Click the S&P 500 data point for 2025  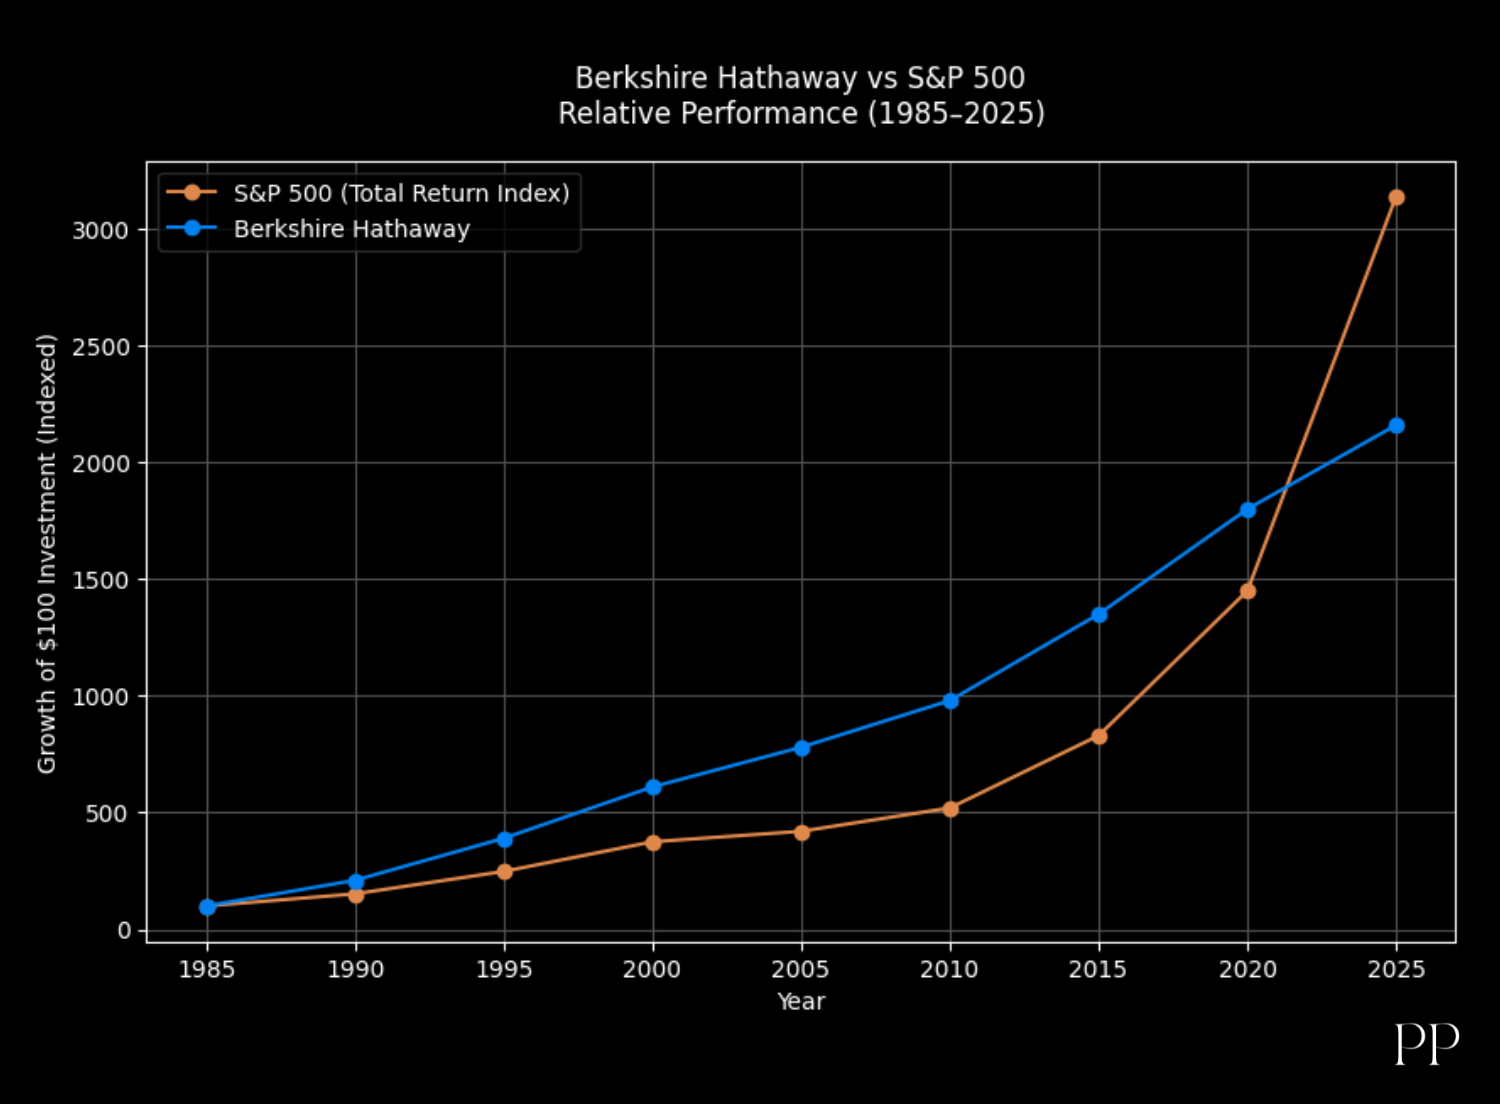click(x=1396, y=198)
